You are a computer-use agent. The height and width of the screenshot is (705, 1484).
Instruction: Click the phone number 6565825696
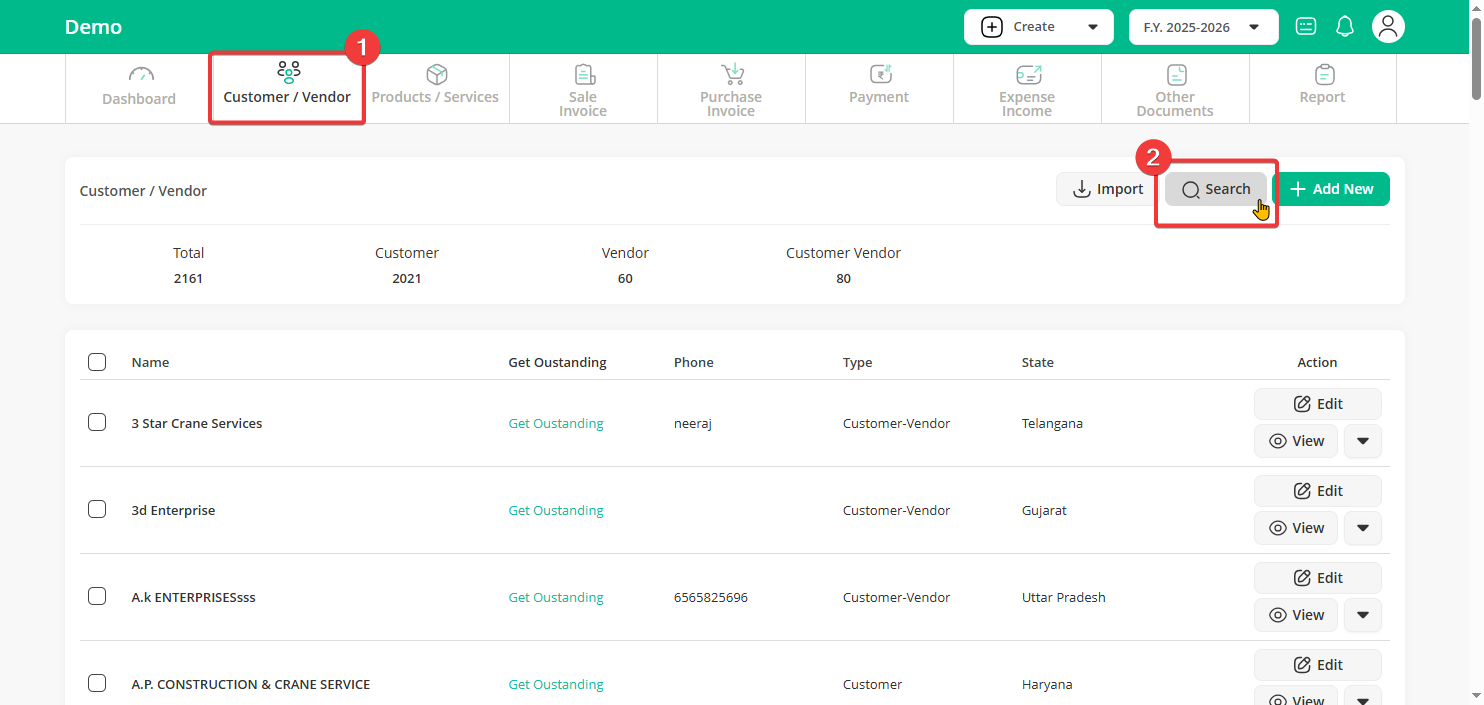tap(711, 597)
